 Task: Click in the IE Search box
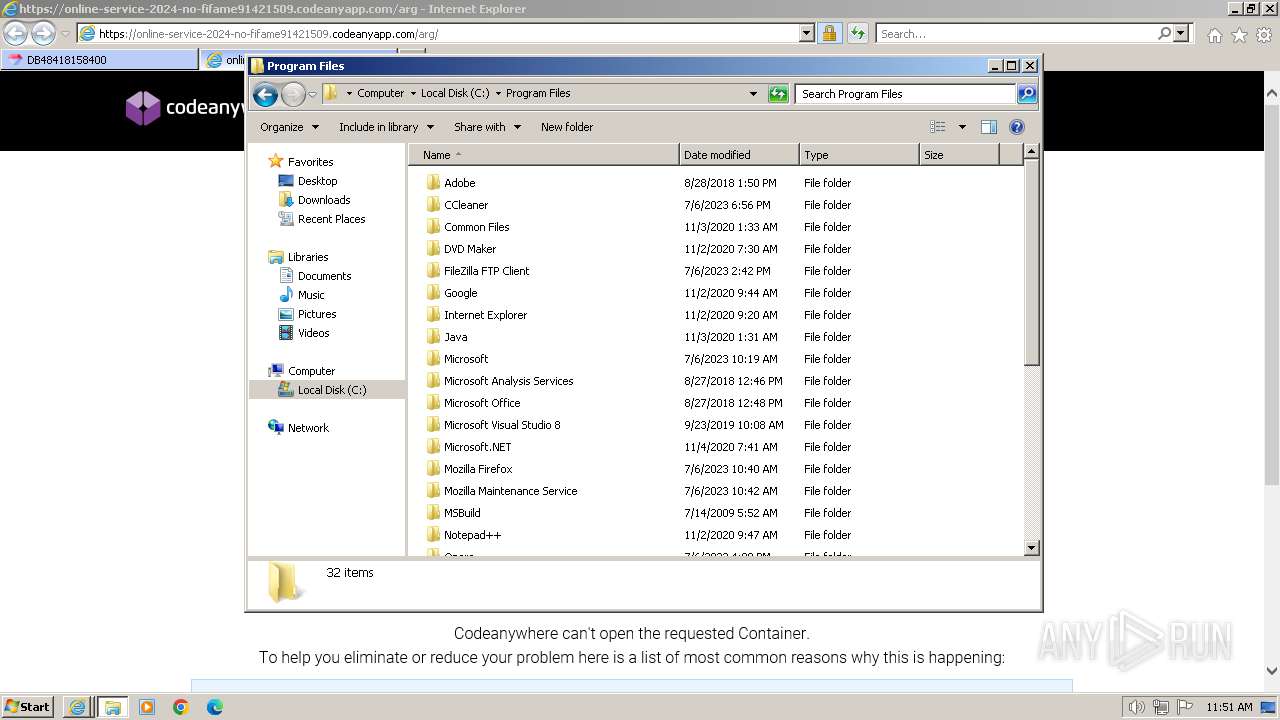[1016, 34]
